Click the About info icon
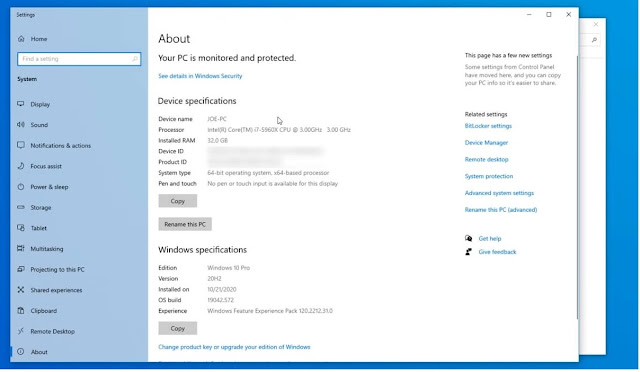 (x=21, y=352)
